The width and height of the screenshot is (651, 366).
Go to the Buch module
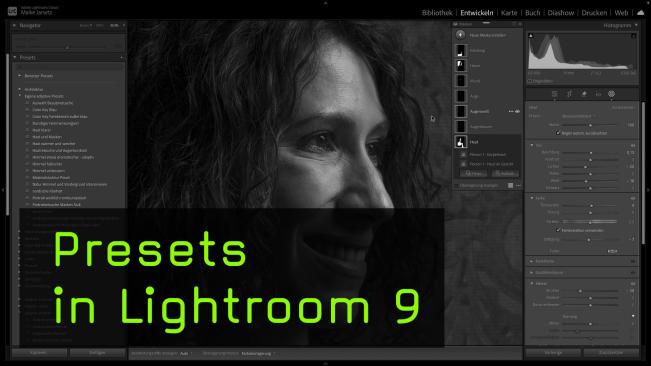click(x=533, y=13)
